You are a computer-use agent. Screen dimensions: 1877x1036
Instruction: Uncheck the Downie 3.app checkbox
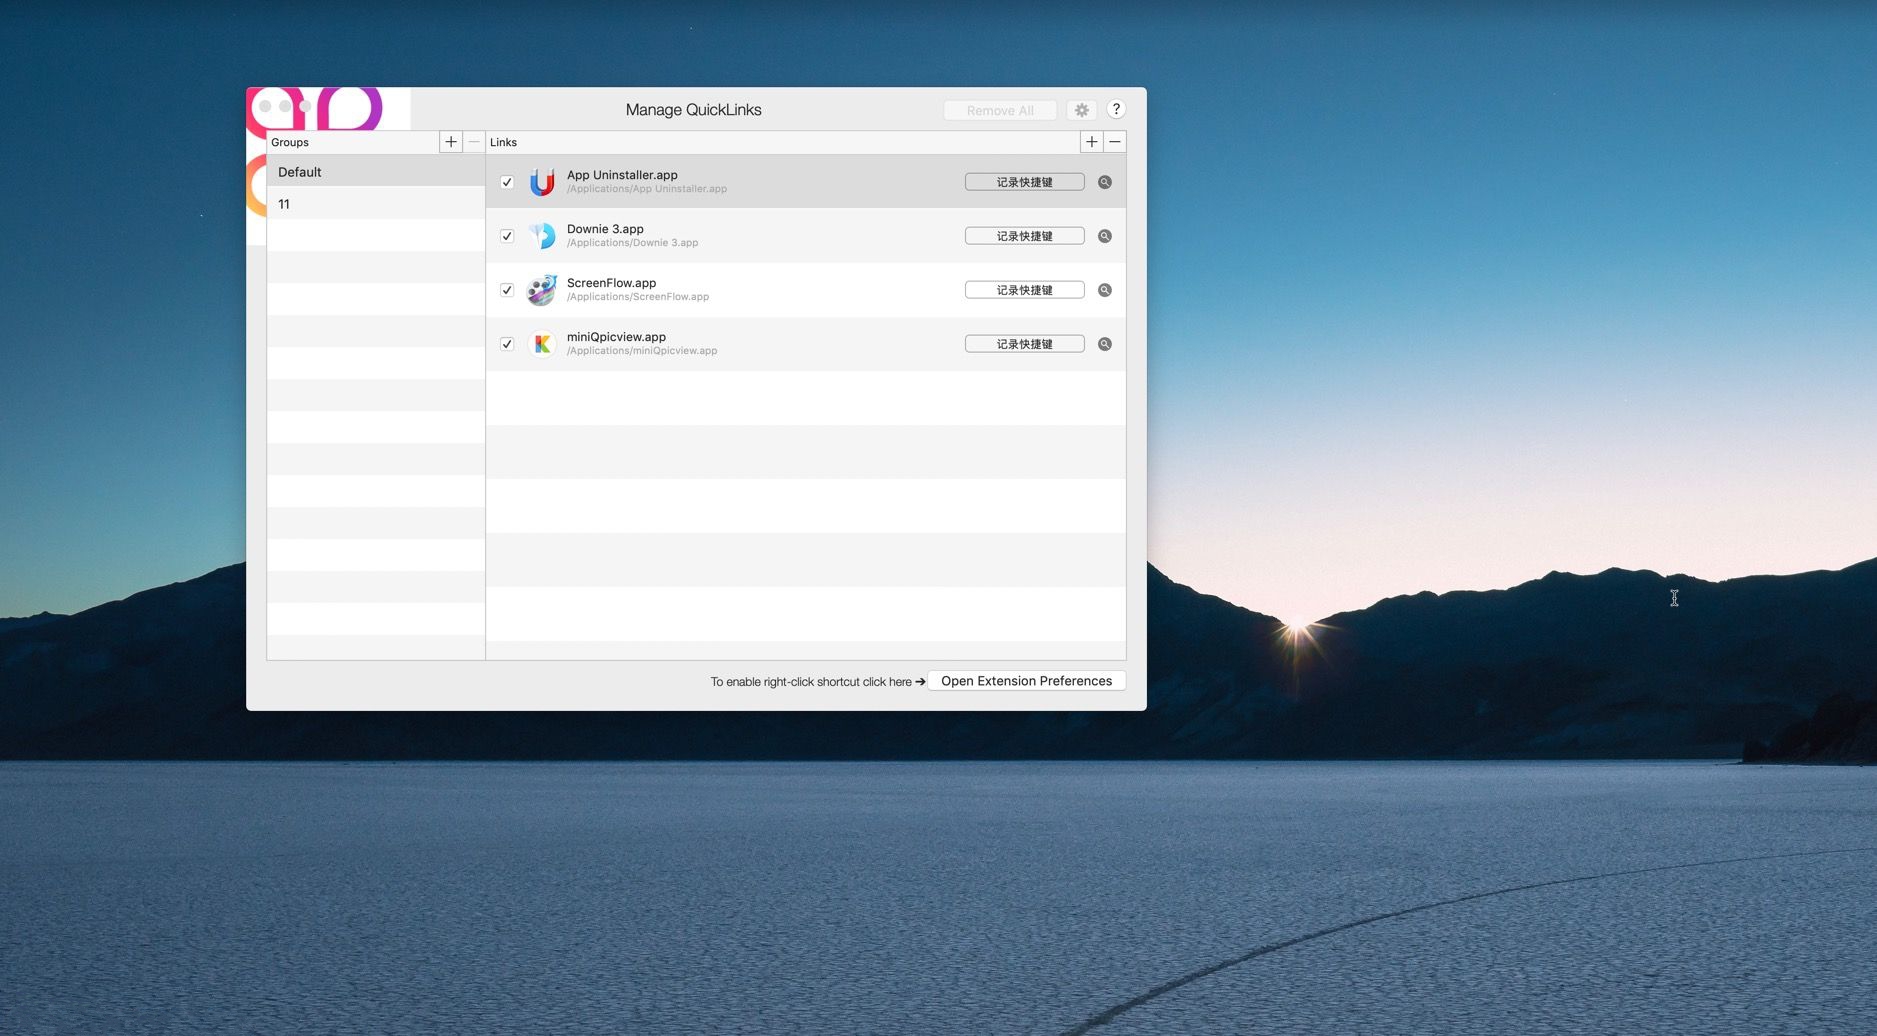[507, 236]
